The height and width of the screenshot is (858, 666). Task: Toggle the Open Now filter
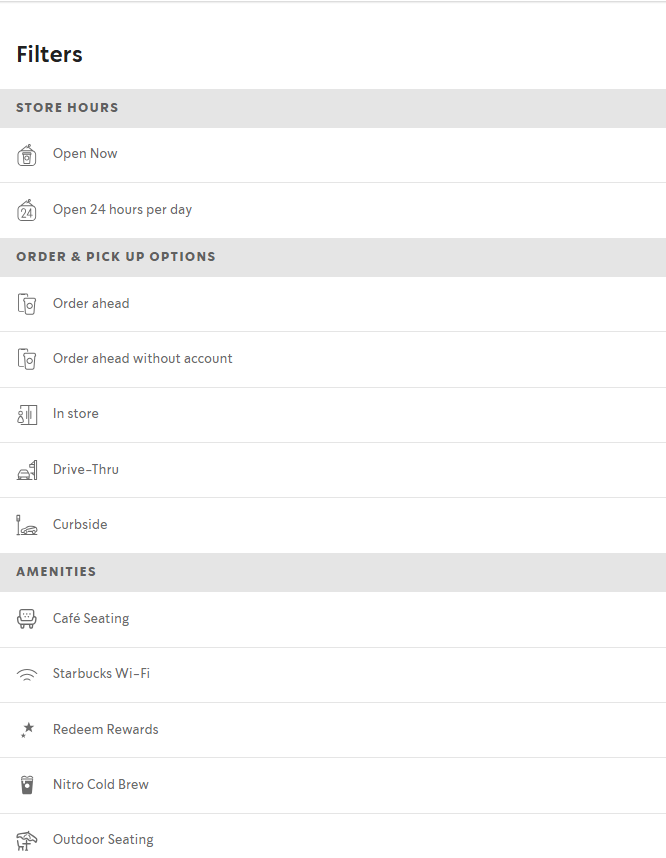click(85, 154)
